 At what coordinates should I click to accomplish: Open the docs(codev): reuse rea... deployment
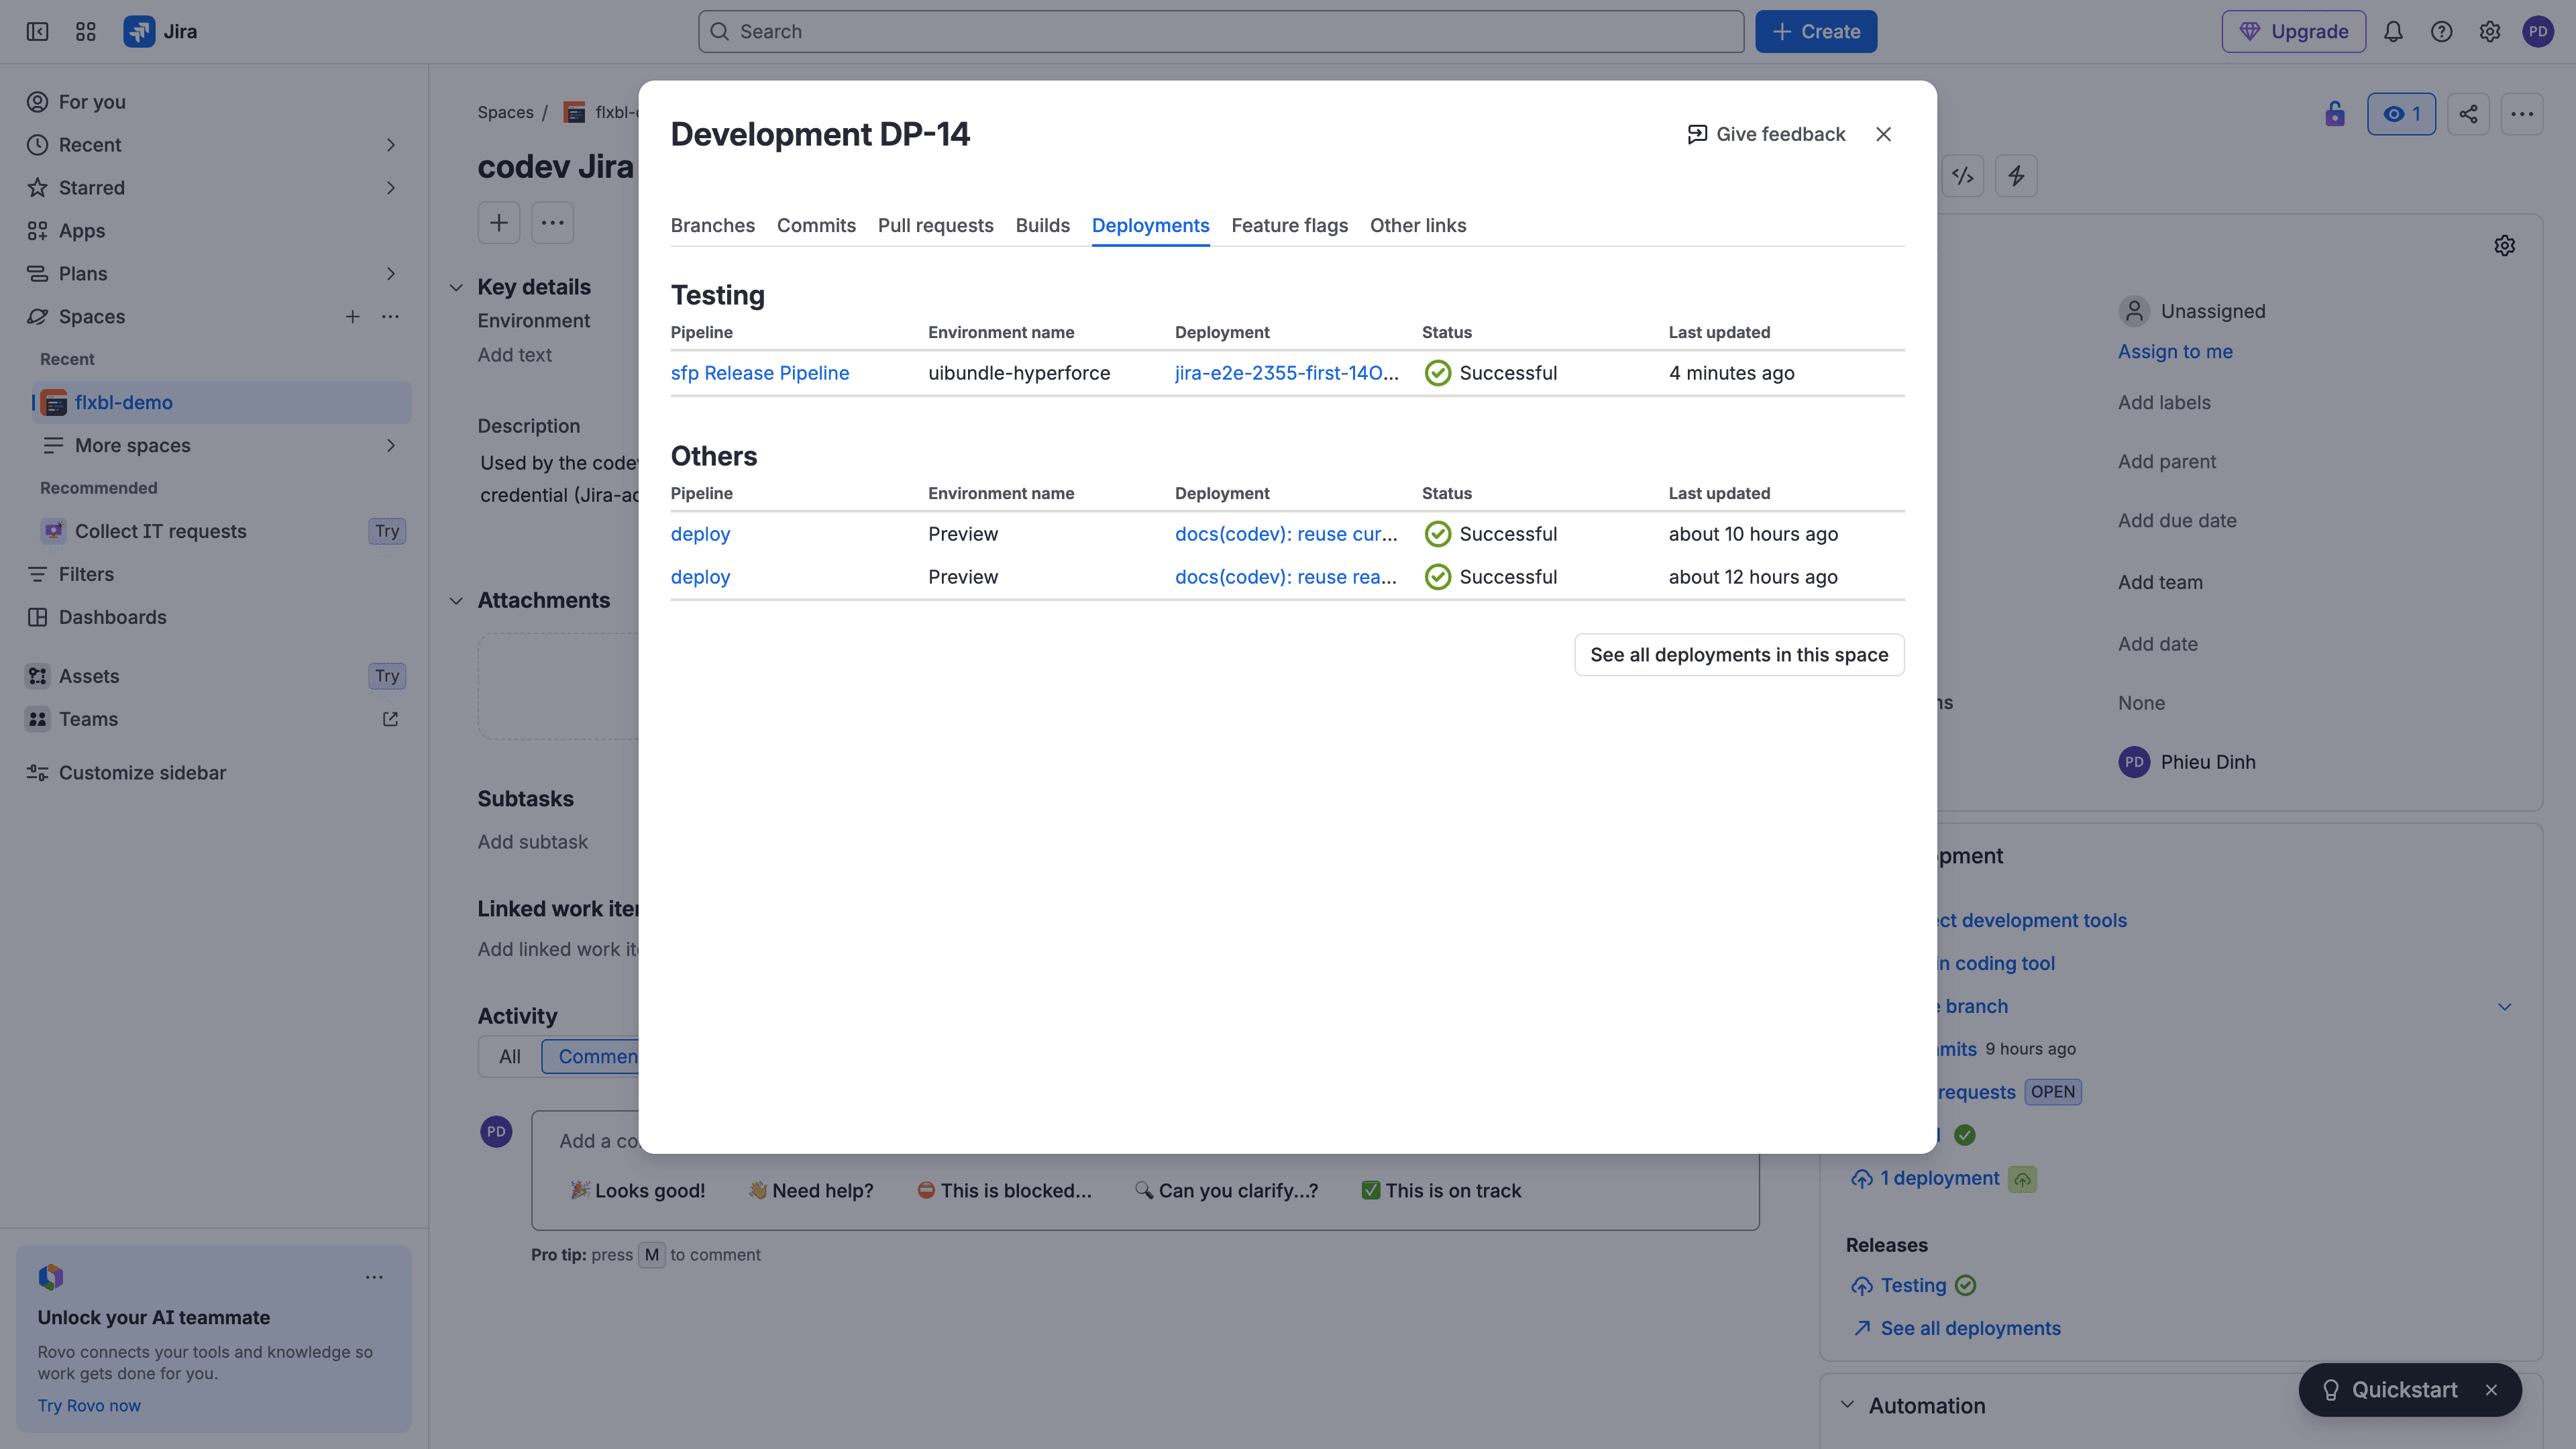click(1286, 577)
